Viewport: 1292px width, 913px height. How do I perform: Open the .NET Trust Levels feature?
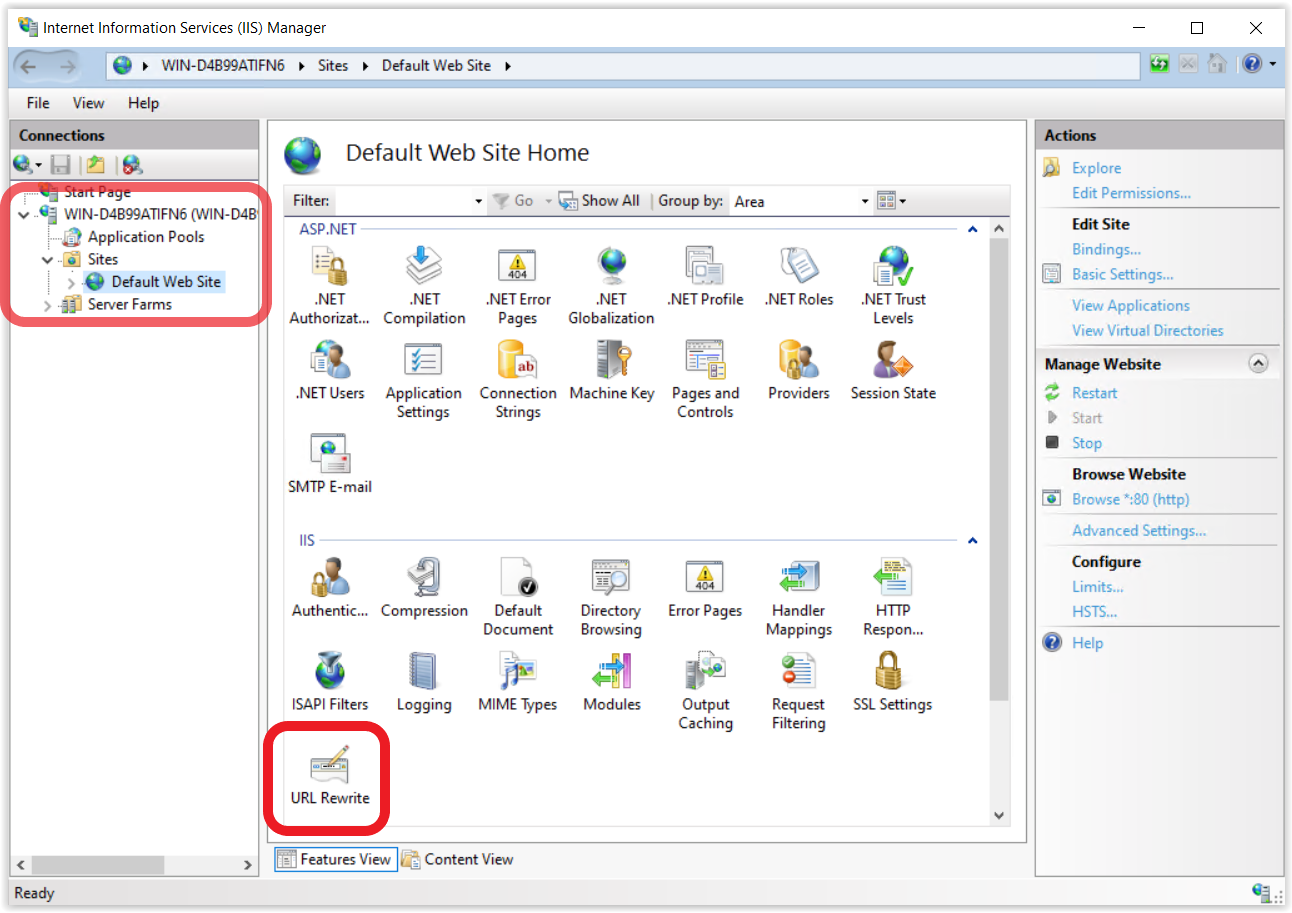[892, 287]
